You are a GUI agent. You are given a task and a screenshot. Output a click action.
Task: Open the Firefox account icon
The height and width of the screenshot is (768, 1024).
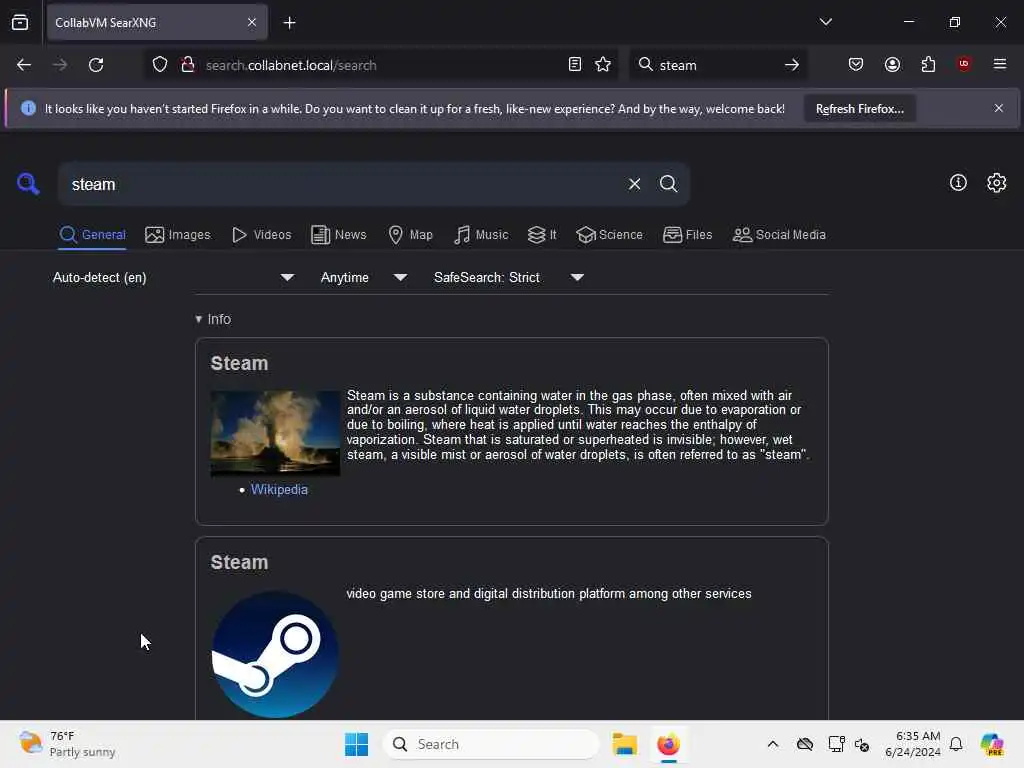point(892,64)
